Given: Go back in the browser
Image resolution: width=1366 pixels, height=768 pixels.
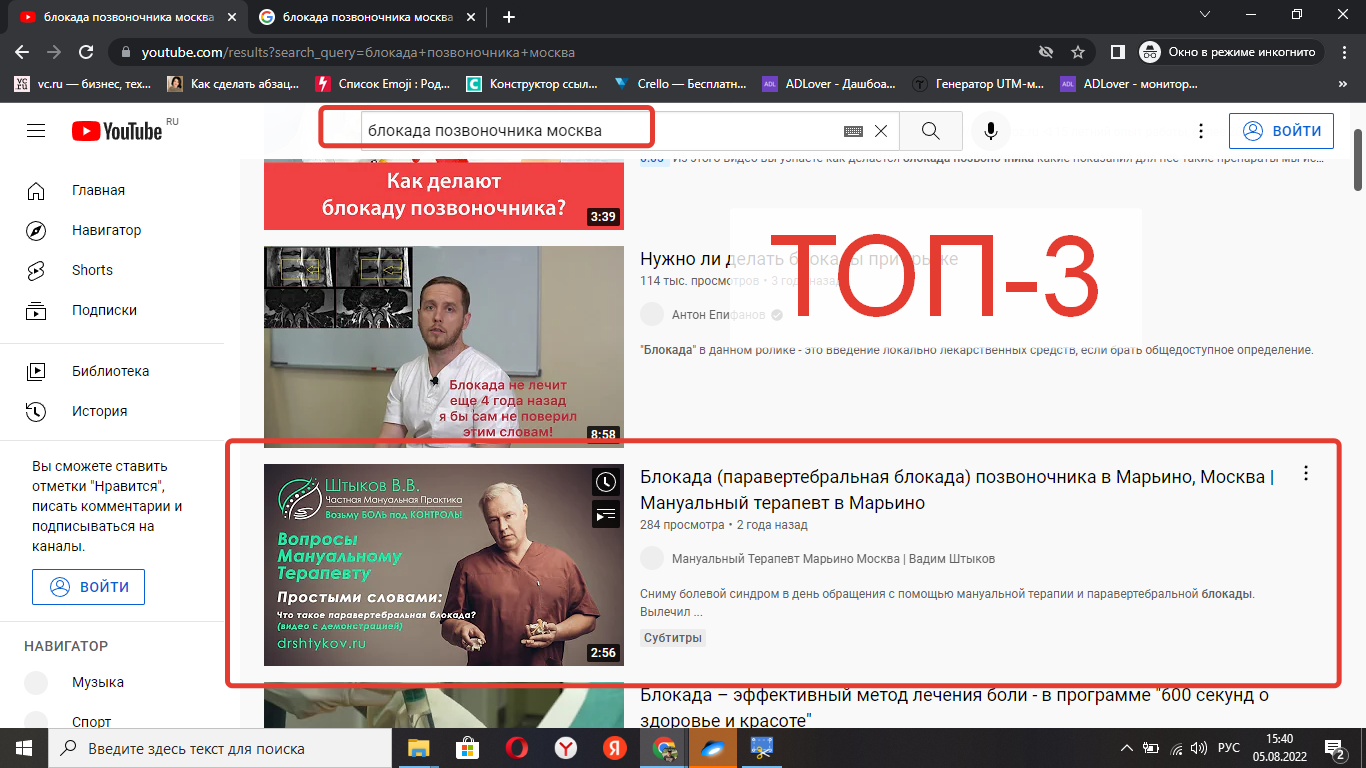Looking at the screenshot, I should tap(22, 52).
